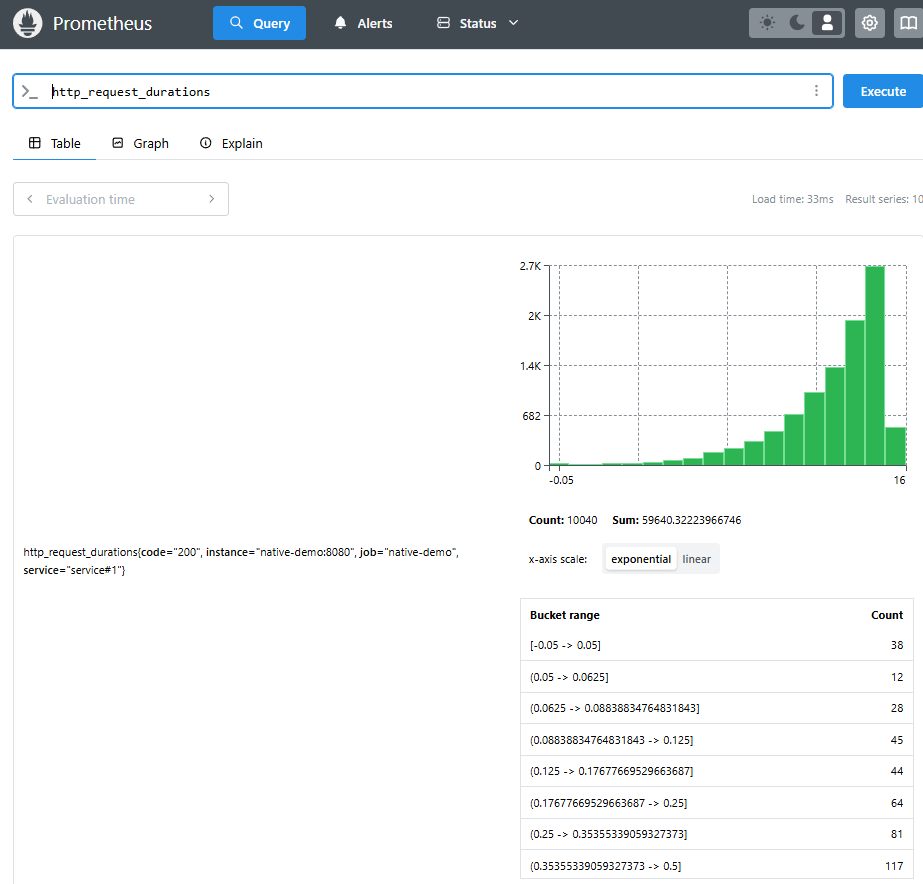923x884 pixels.
Task: Click the series label http_request_durations
Action: 241,561
